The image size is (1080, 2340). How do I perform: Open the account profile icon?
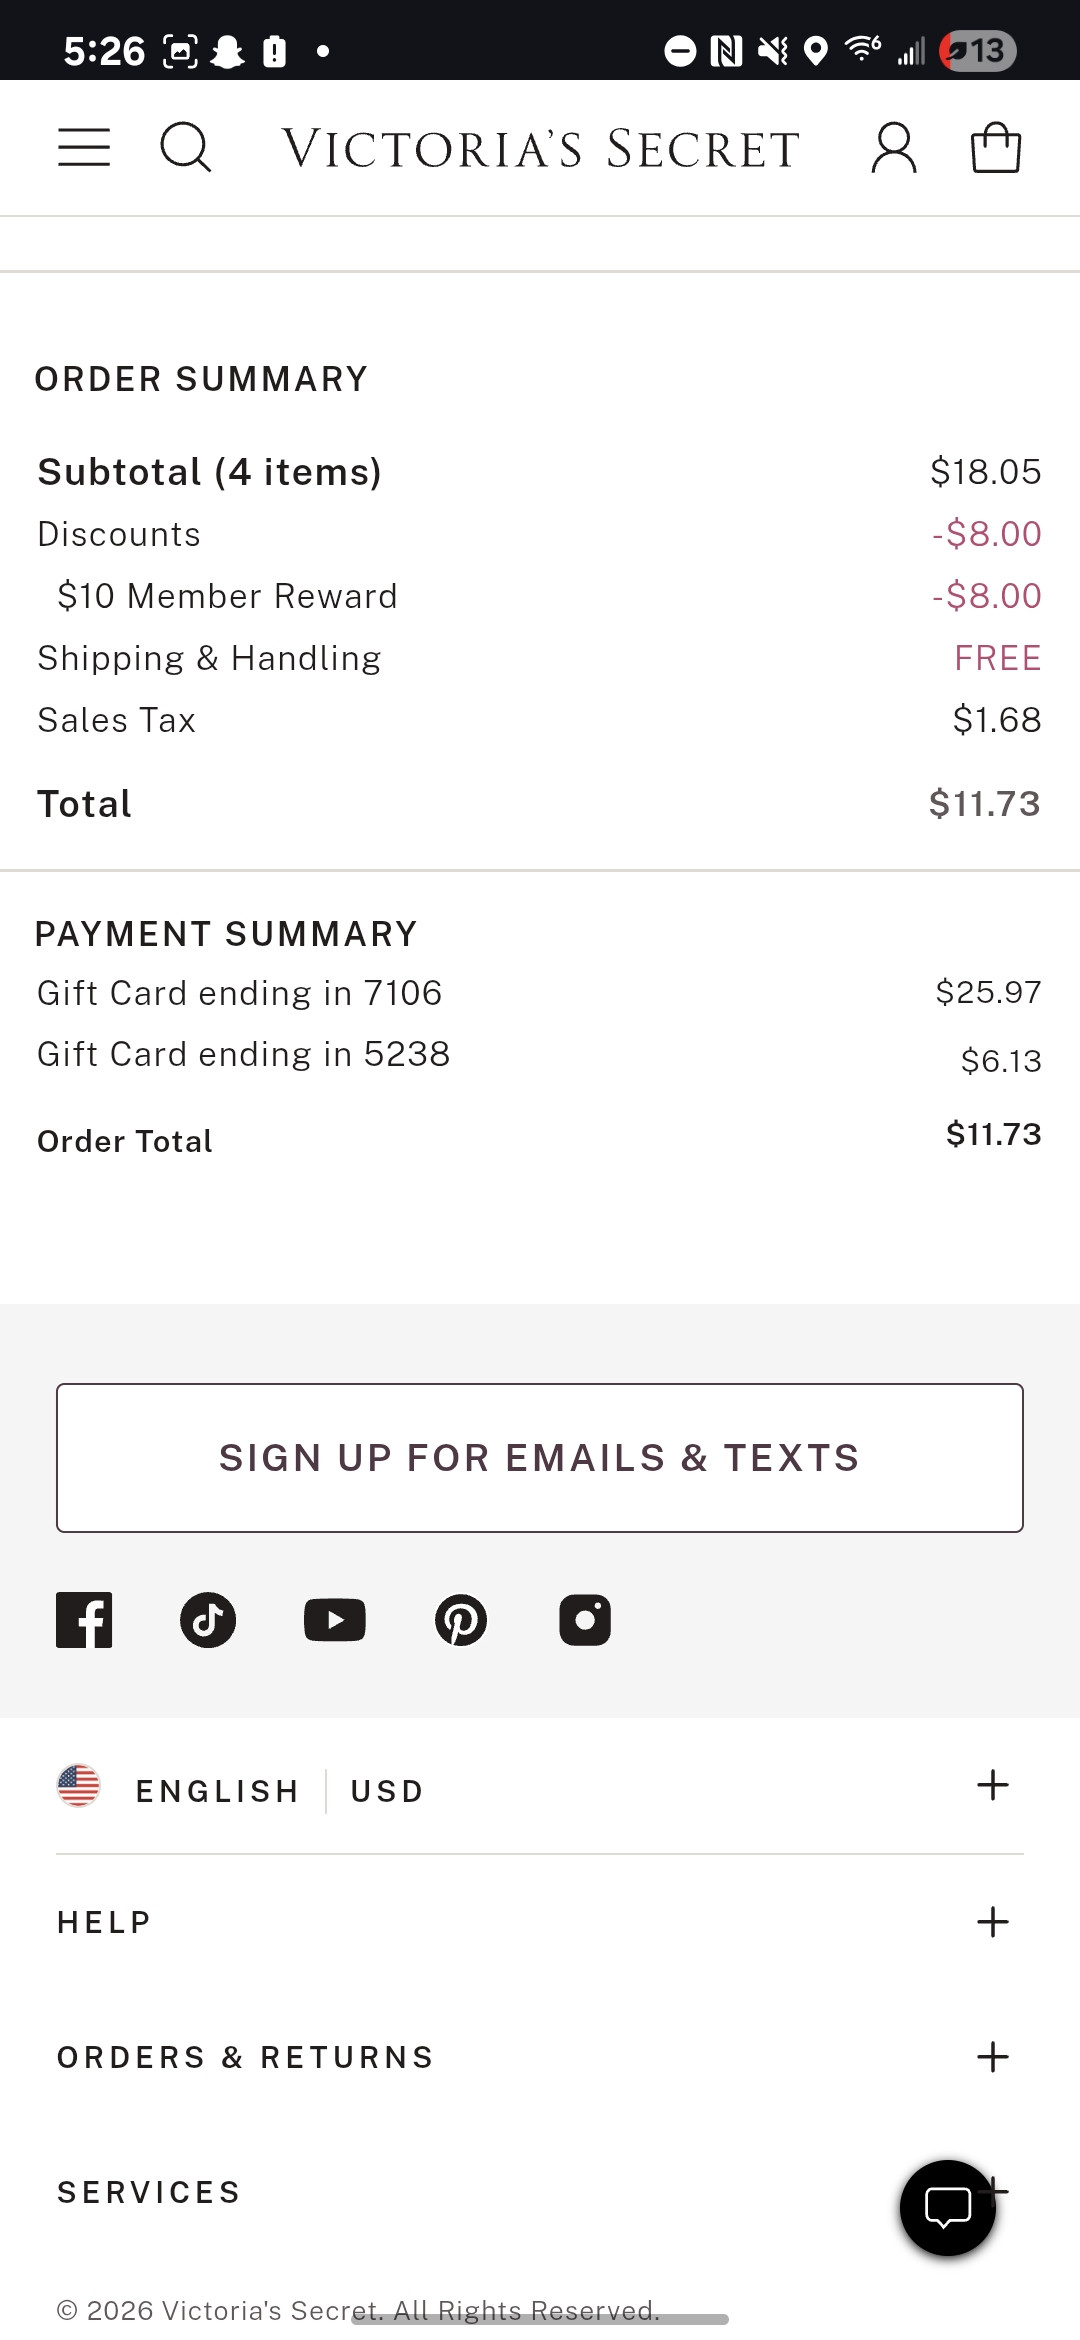894,148
